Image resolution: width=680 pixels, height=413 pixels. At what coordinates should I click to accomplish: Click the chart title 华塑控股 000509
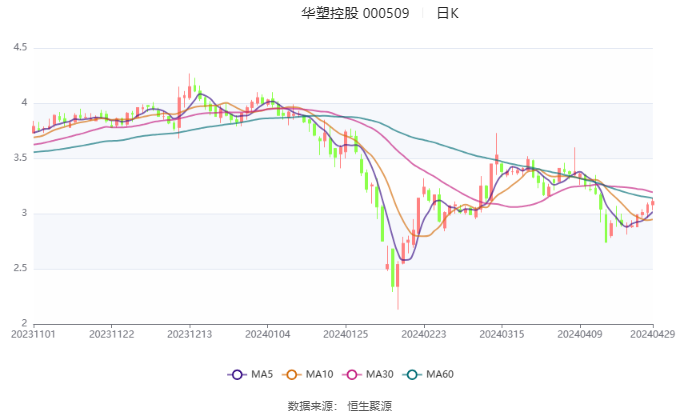point(355,13)
